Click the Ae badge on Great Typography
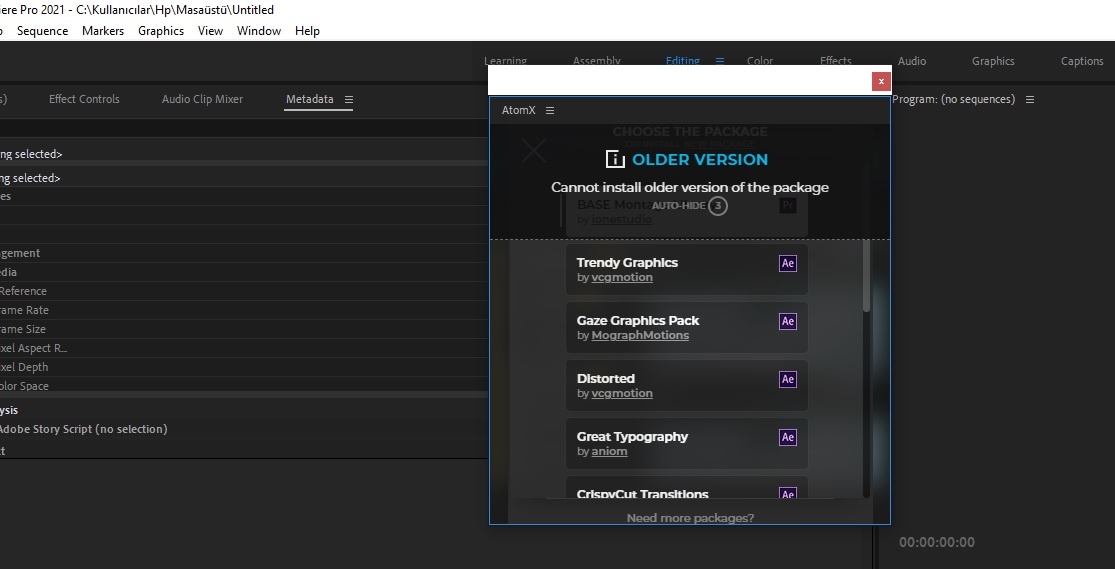 (x=788, y=438)
